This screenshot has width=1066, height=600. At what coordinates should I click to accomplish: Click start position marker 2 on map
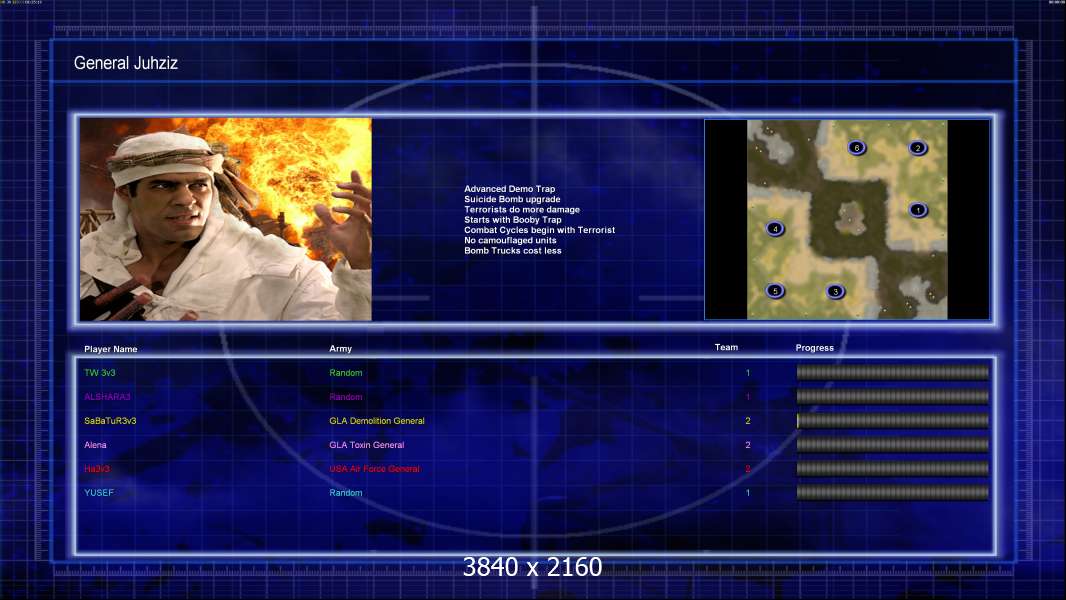pyautogui.click(x=918, y=148)
